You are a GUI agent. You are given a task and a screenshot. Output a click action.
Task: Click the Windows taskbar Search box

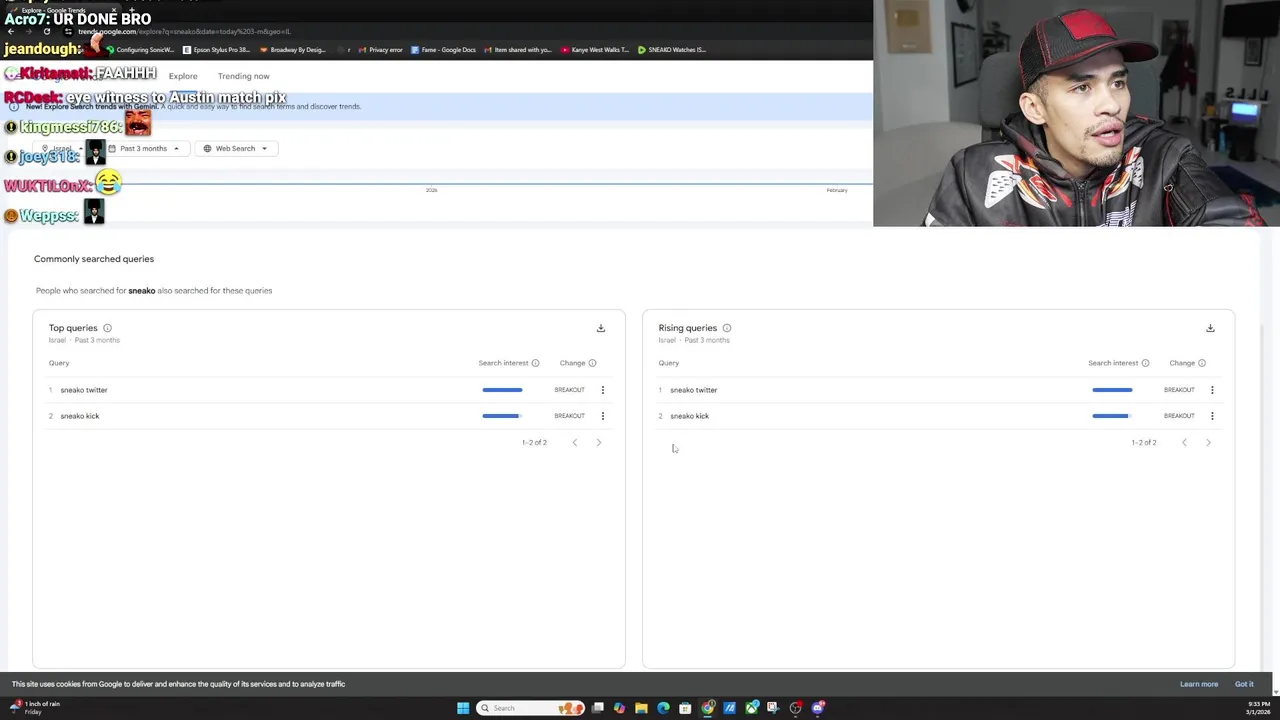(530, 708)
